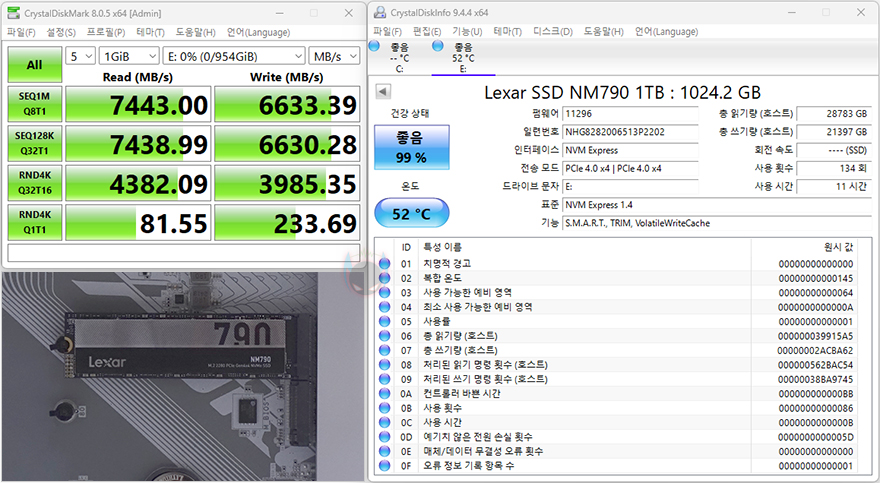The height and width of the screenshot is (483, 880).
Task: Open 설정(S) menu in CrystalDiskMark
Action: click(61, 33)
